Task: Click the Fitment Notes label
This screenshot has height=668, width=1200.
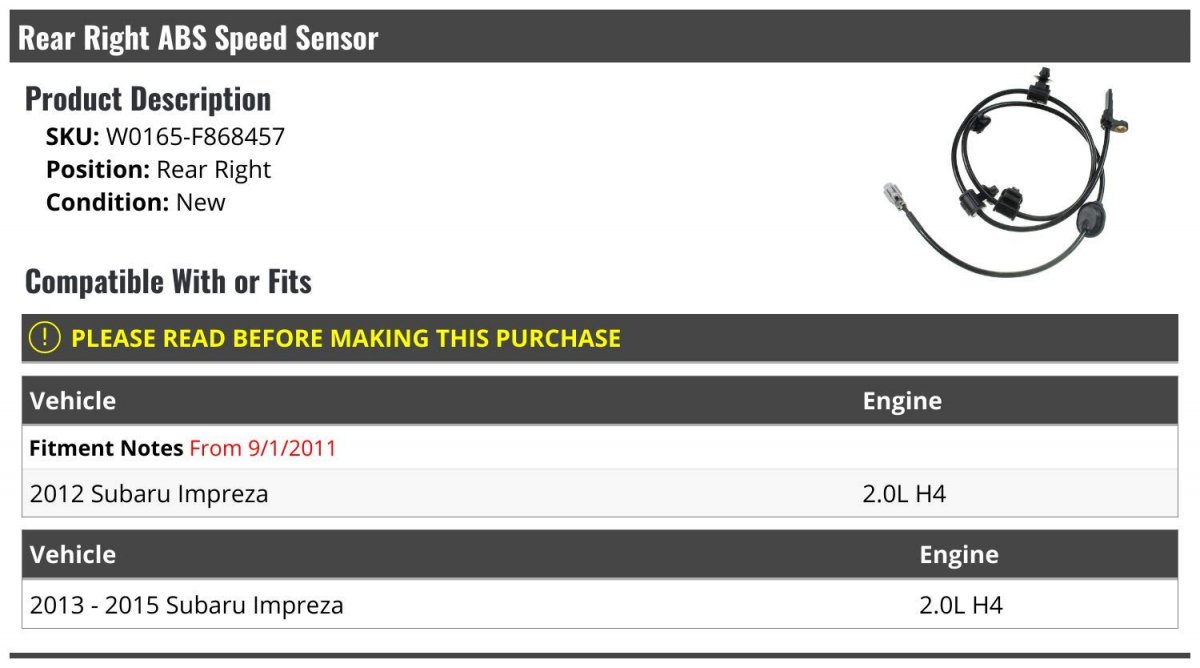Action: point(106,448)
